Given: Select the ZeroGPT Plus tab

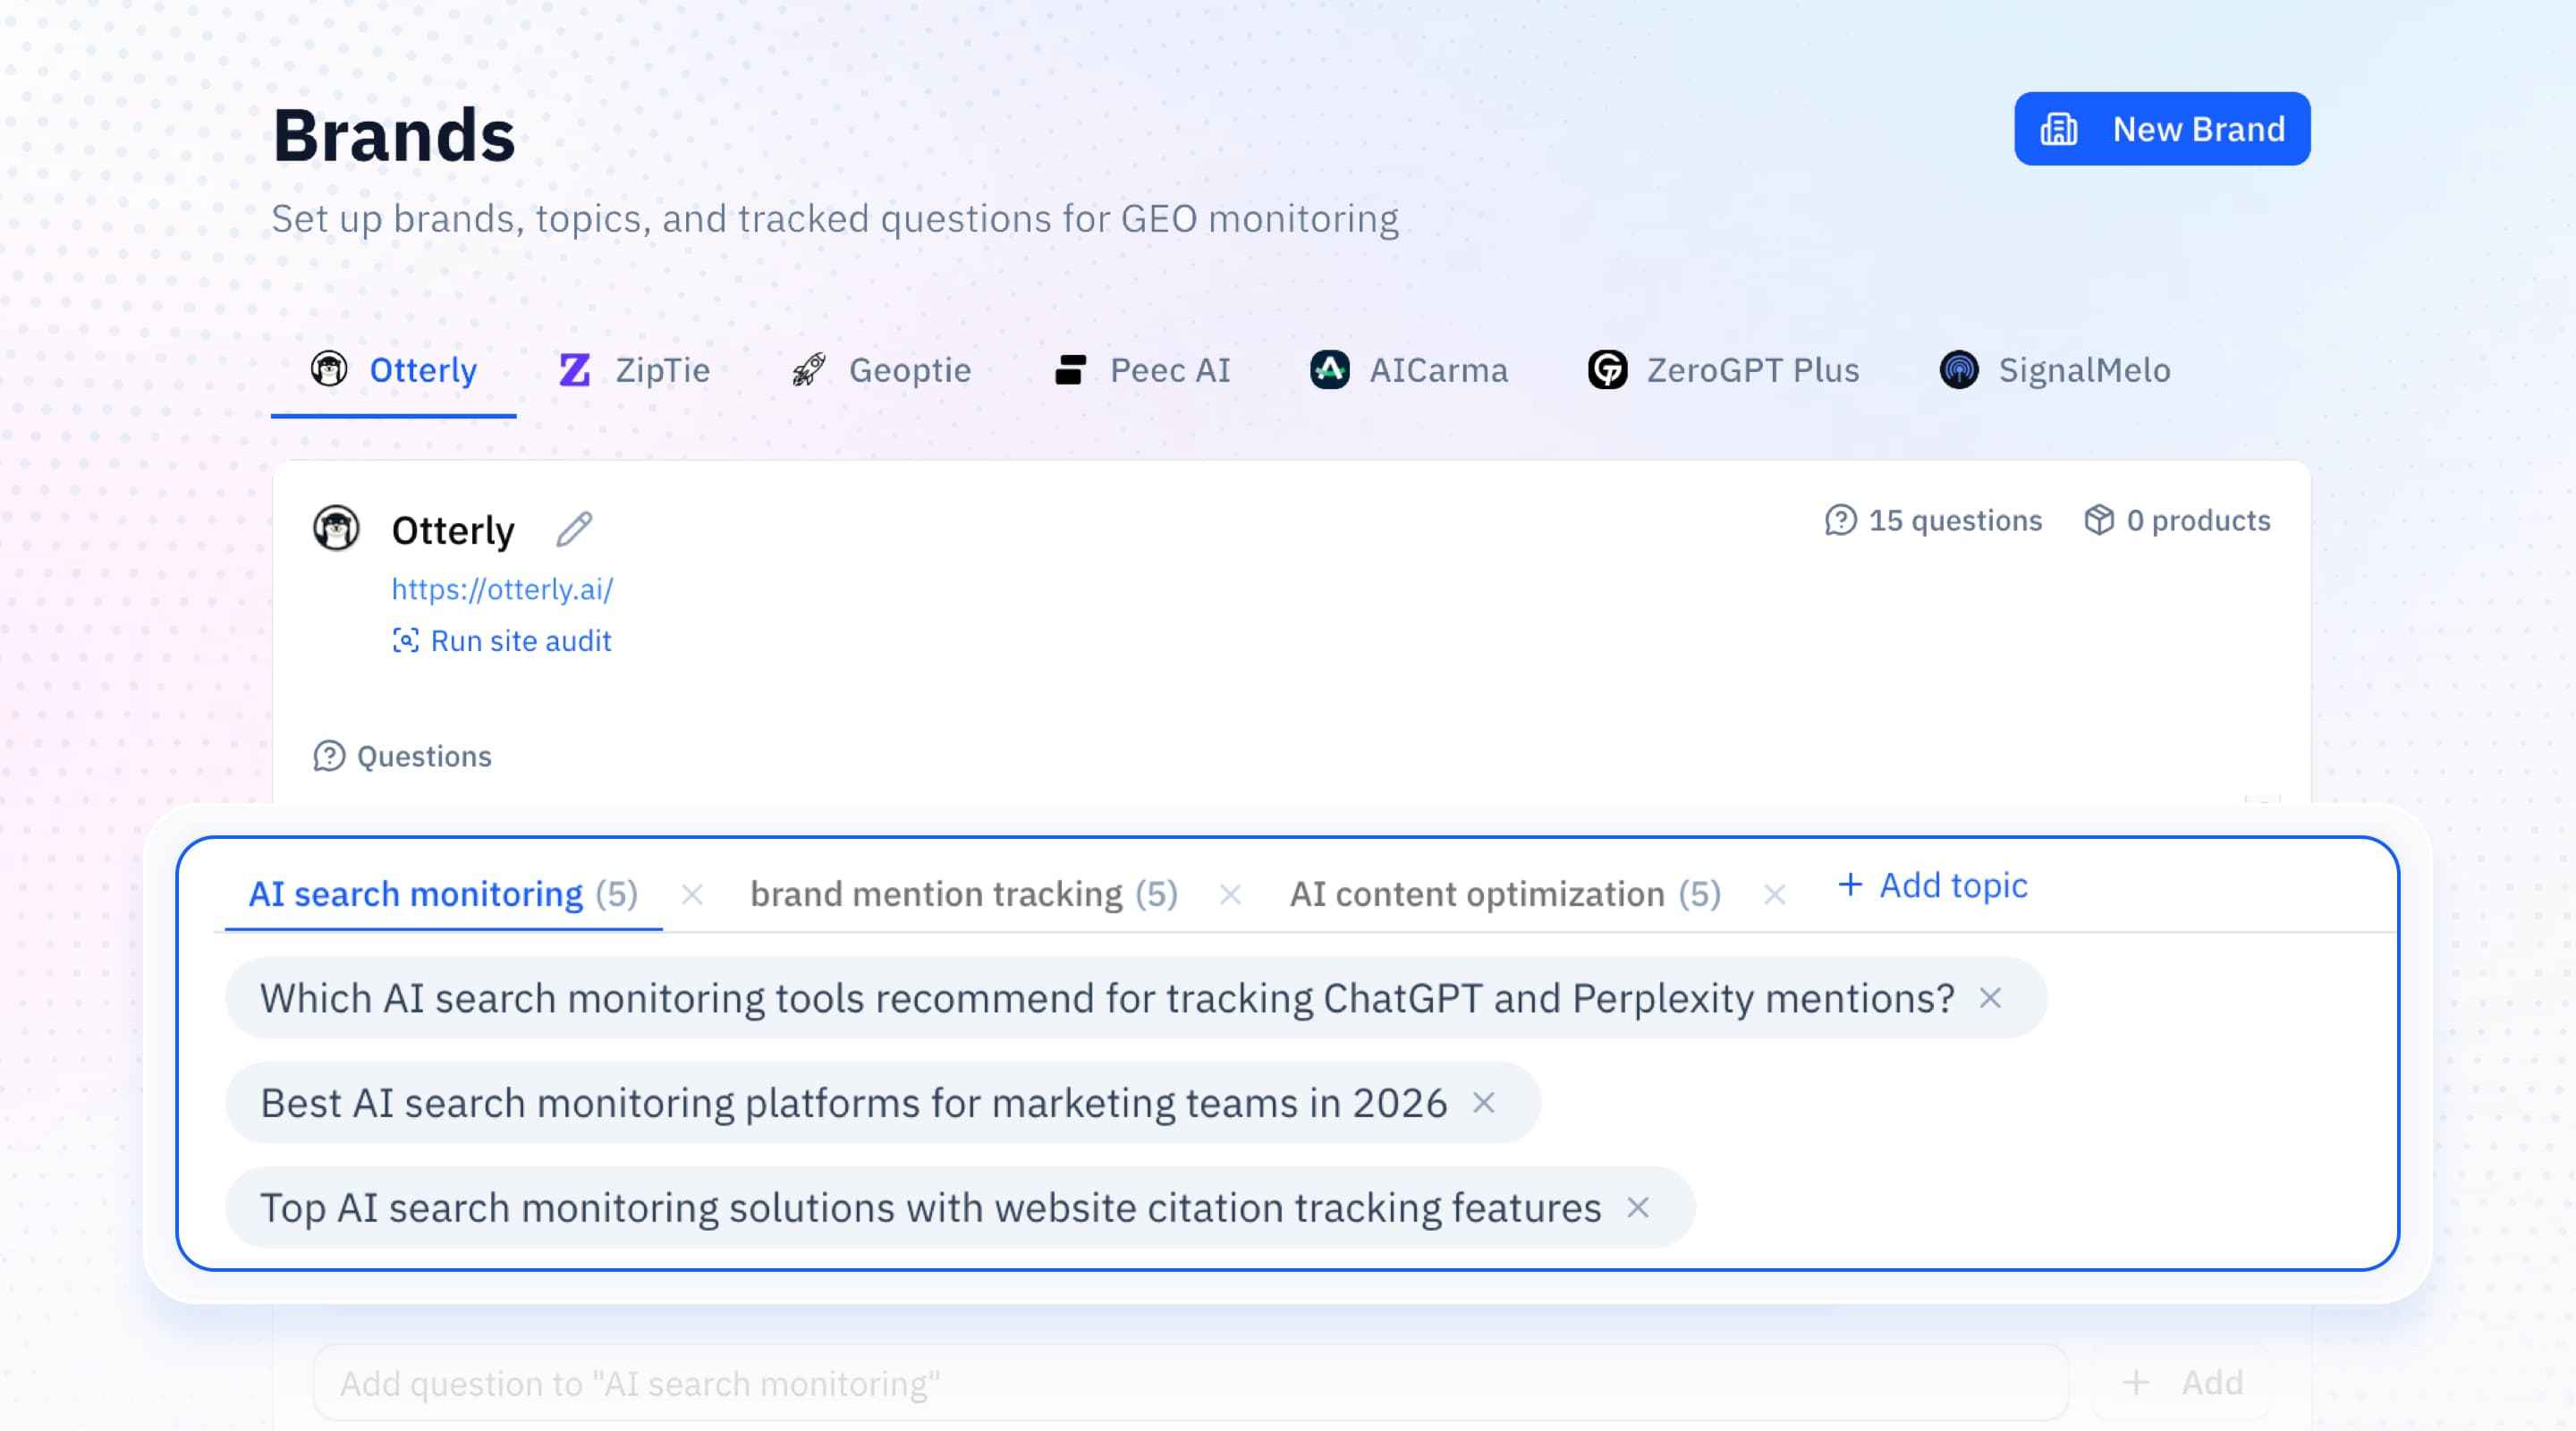Looking at the screenshot, I should point(1724,370).
